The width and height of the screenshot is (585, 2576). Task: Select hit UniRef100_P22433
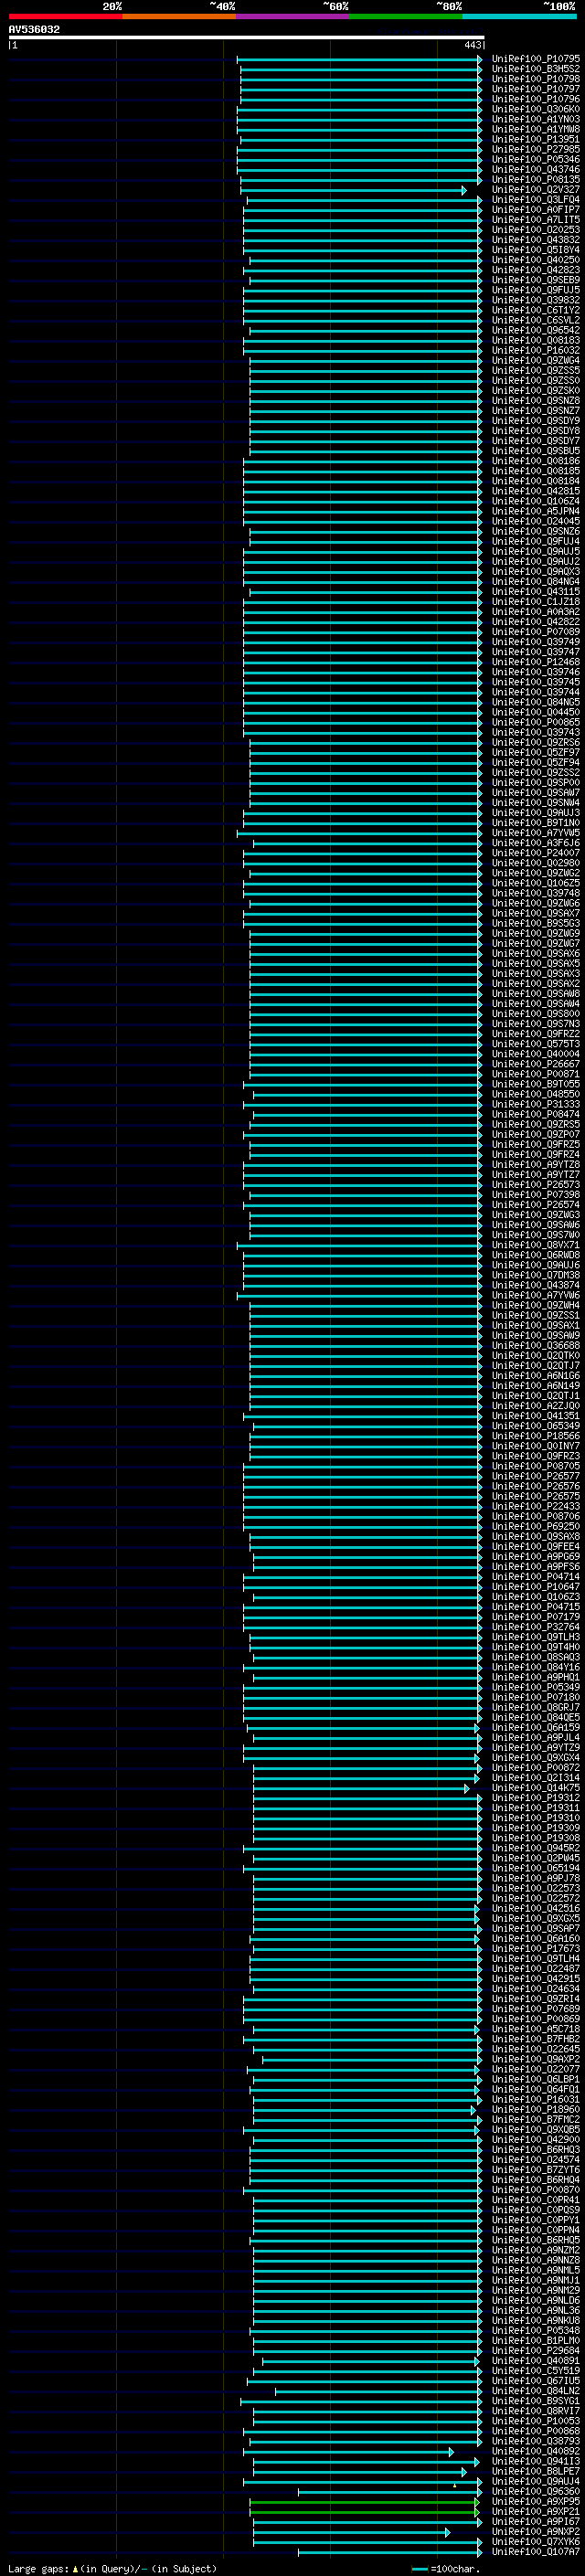click(535, 1506)
